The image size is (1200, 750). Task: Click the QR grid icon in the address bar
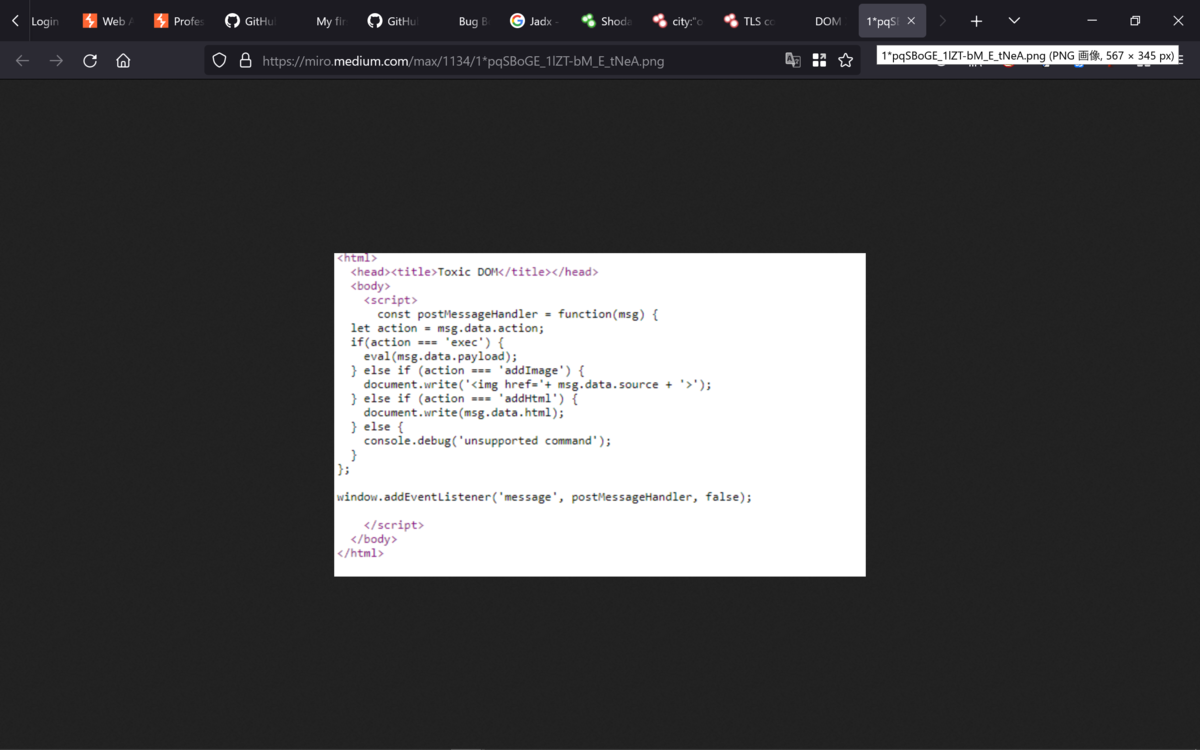click(819, 61)
